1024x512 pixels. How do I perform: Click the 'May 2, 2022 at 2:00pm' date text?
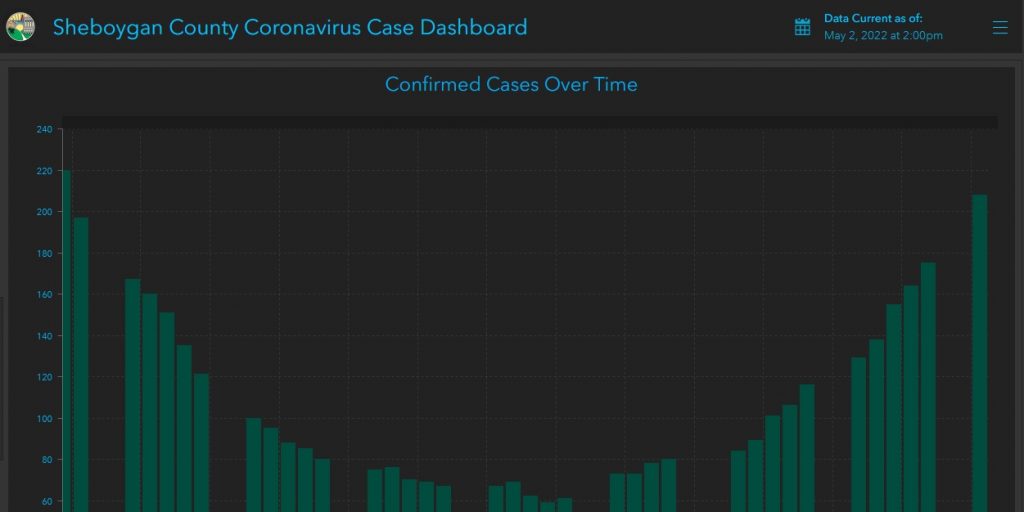(x=883, y=35)
